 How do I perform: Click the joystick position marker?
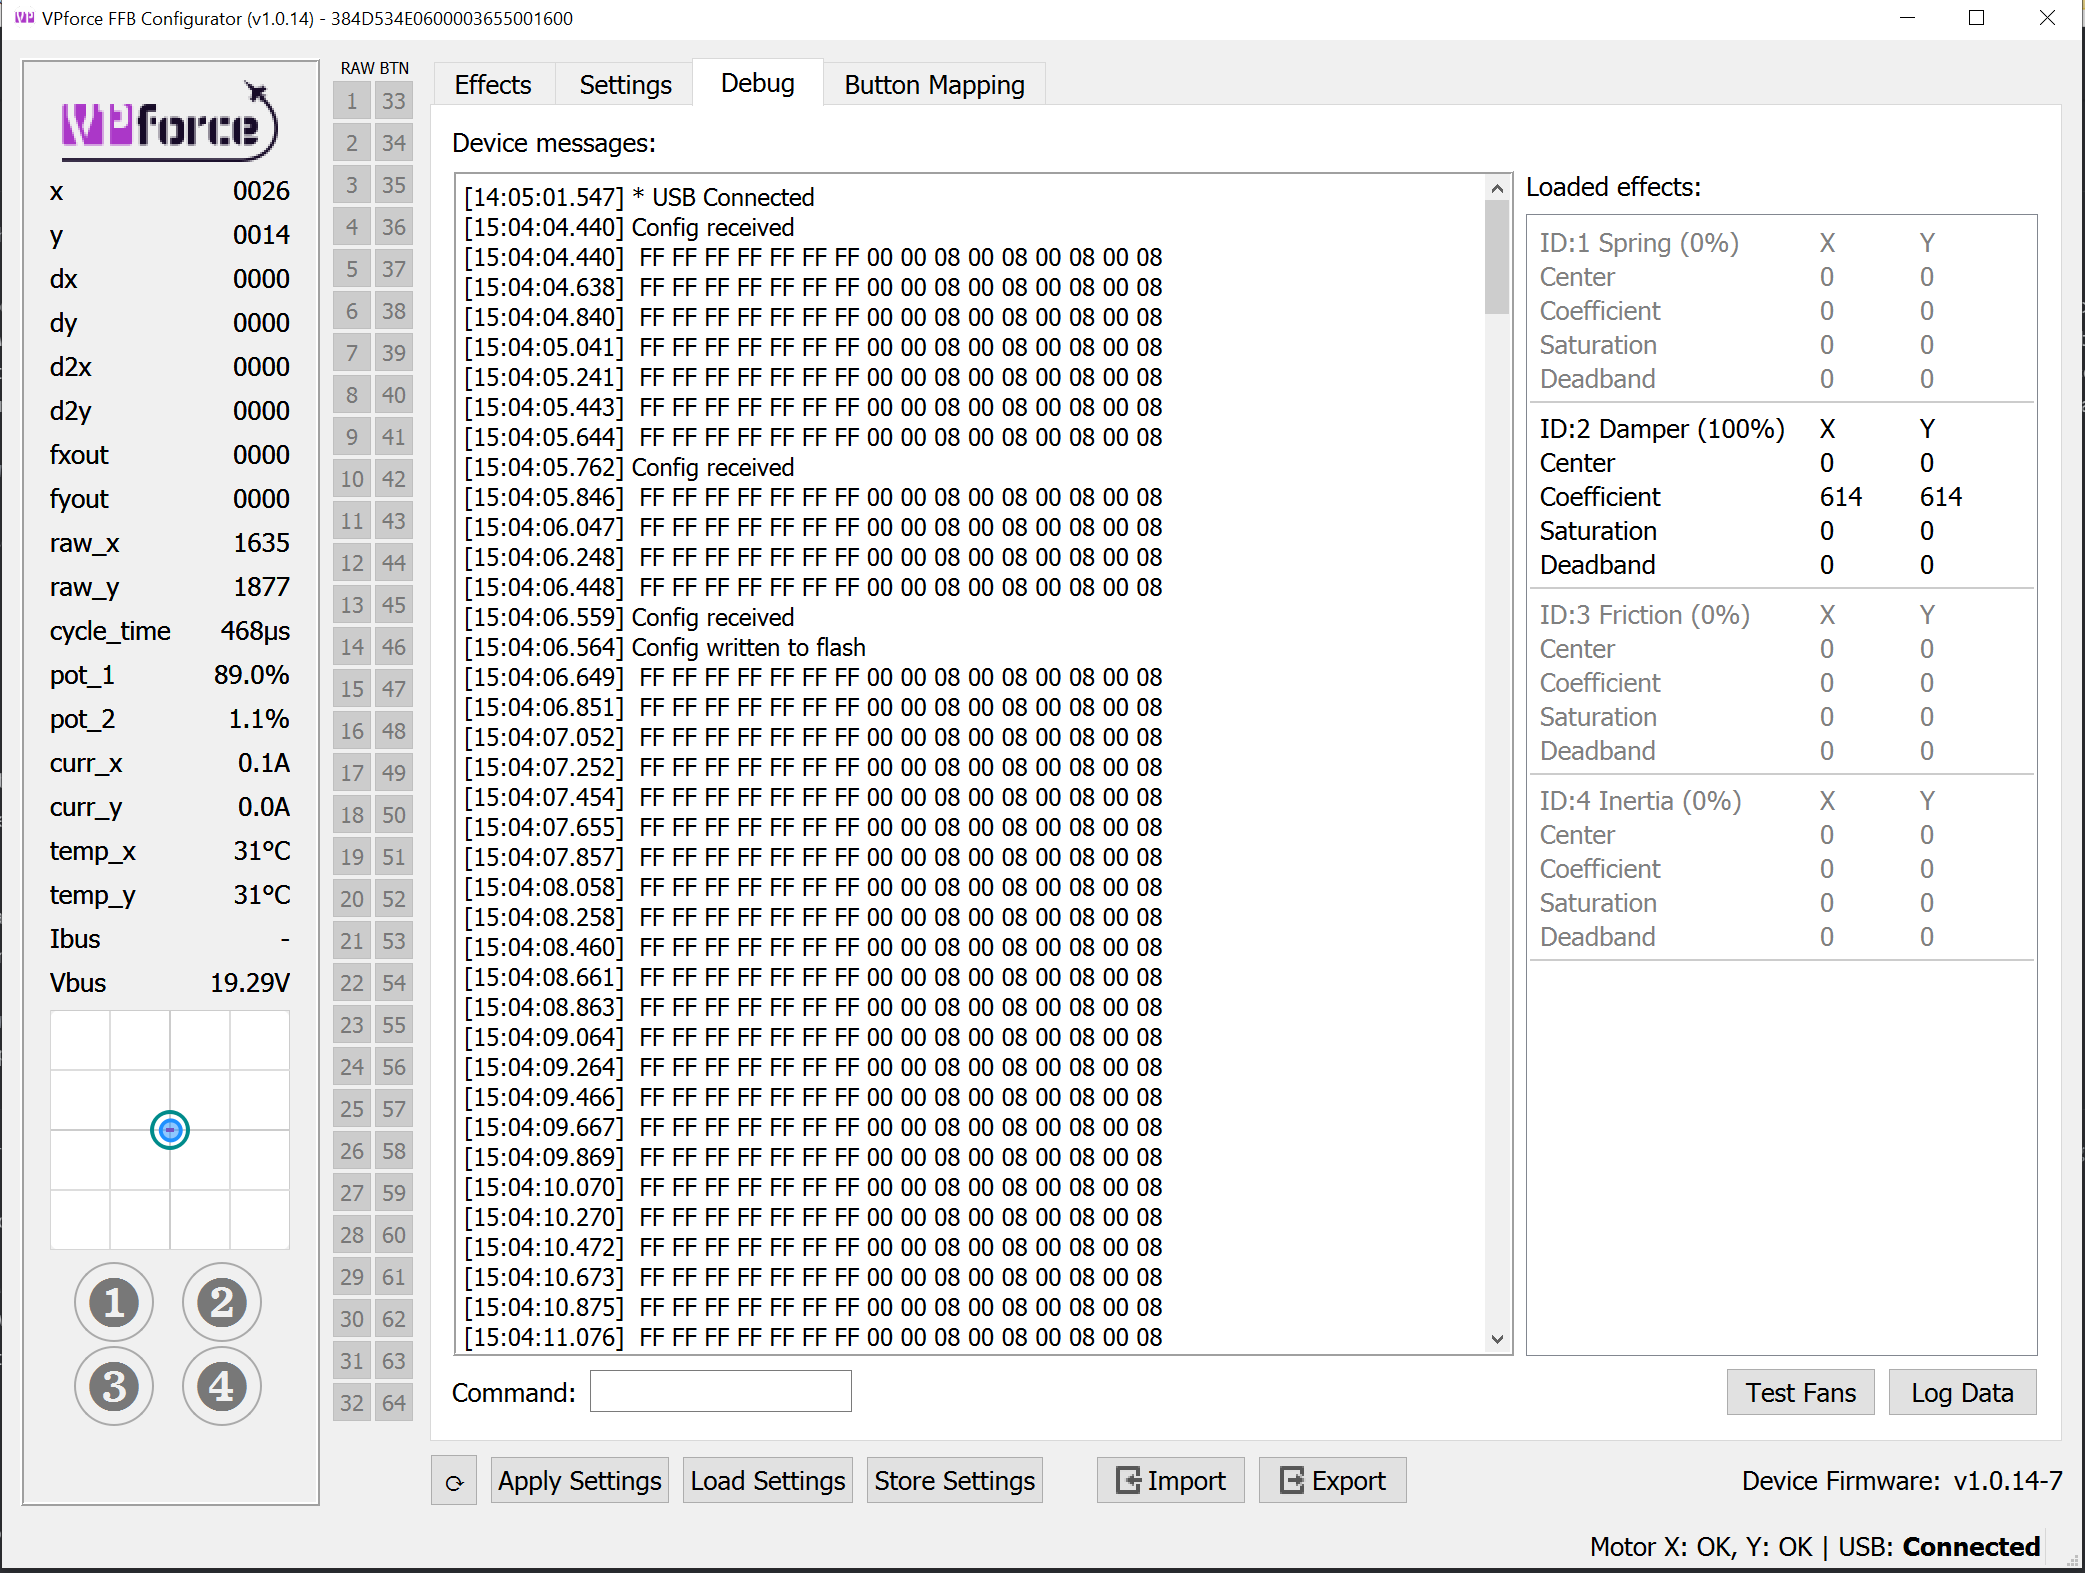[x=170, y=1130]
